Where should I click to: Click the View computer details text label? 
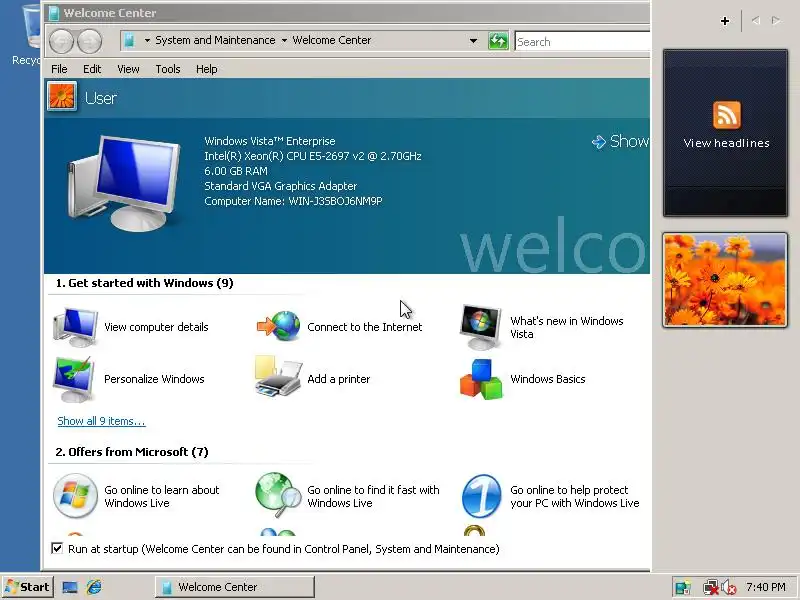tap(156, 327)
